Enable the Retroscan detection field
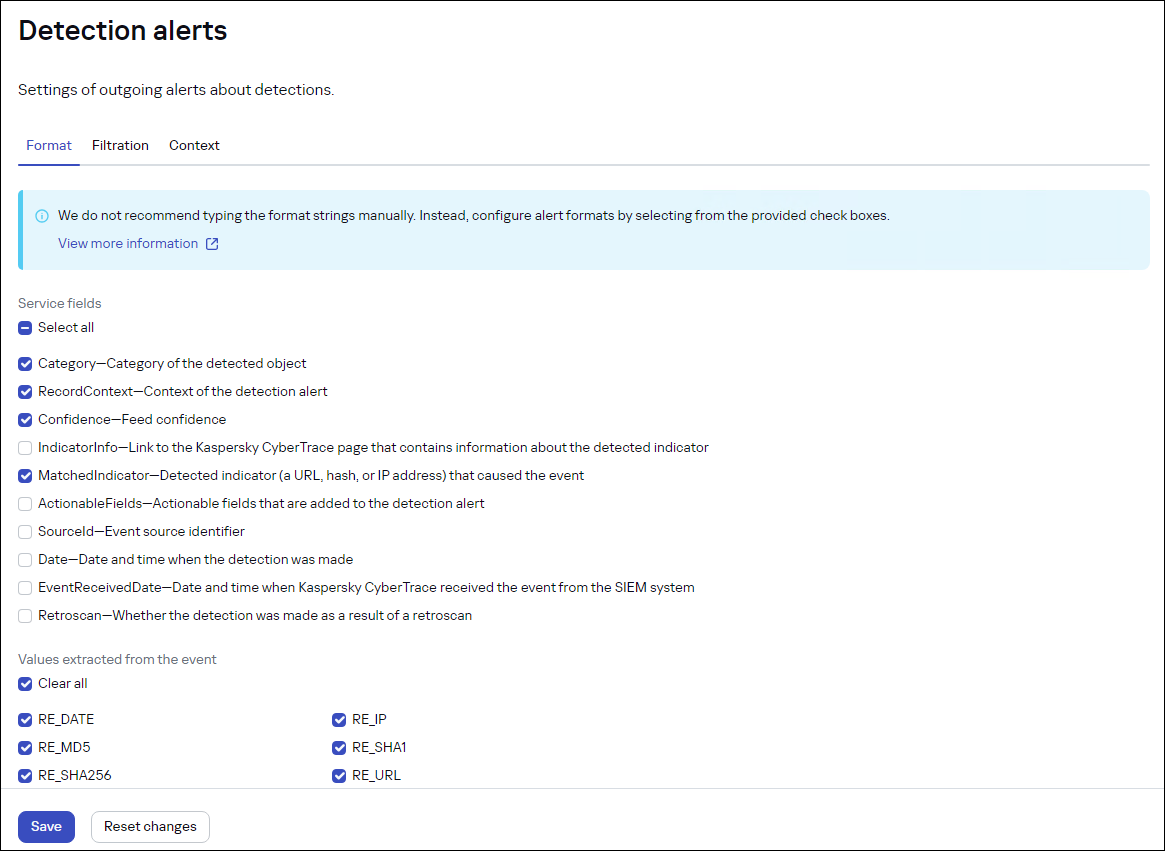 click(24, 615)
